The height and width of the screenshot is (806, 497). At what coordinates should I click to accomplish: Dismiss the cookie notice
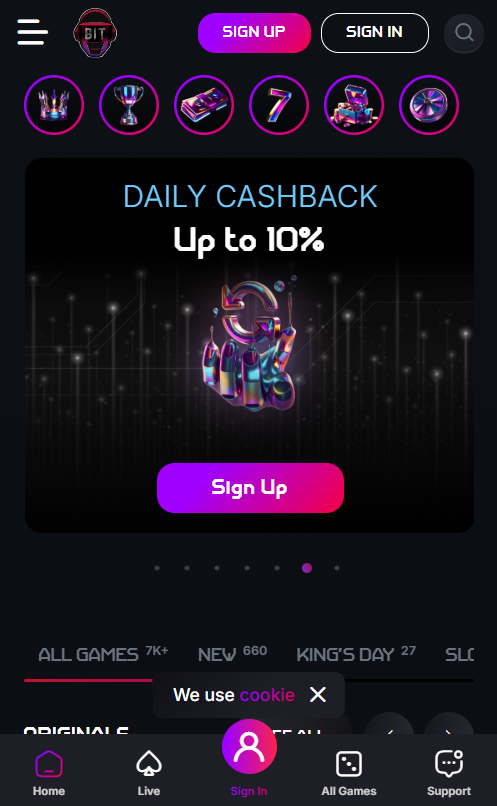[x=318, y=695]
